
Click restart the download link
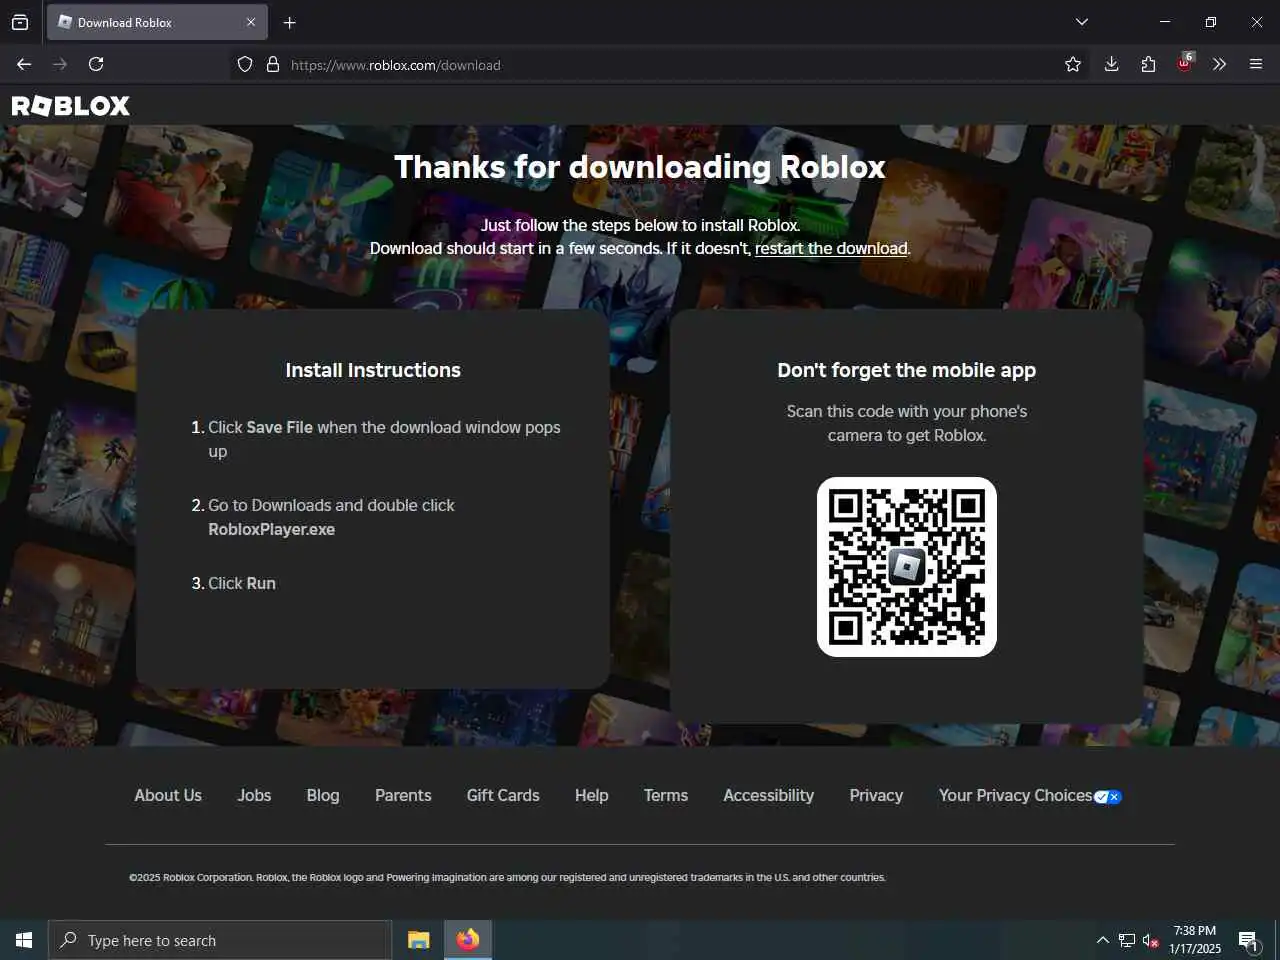[x=831, y=248]
